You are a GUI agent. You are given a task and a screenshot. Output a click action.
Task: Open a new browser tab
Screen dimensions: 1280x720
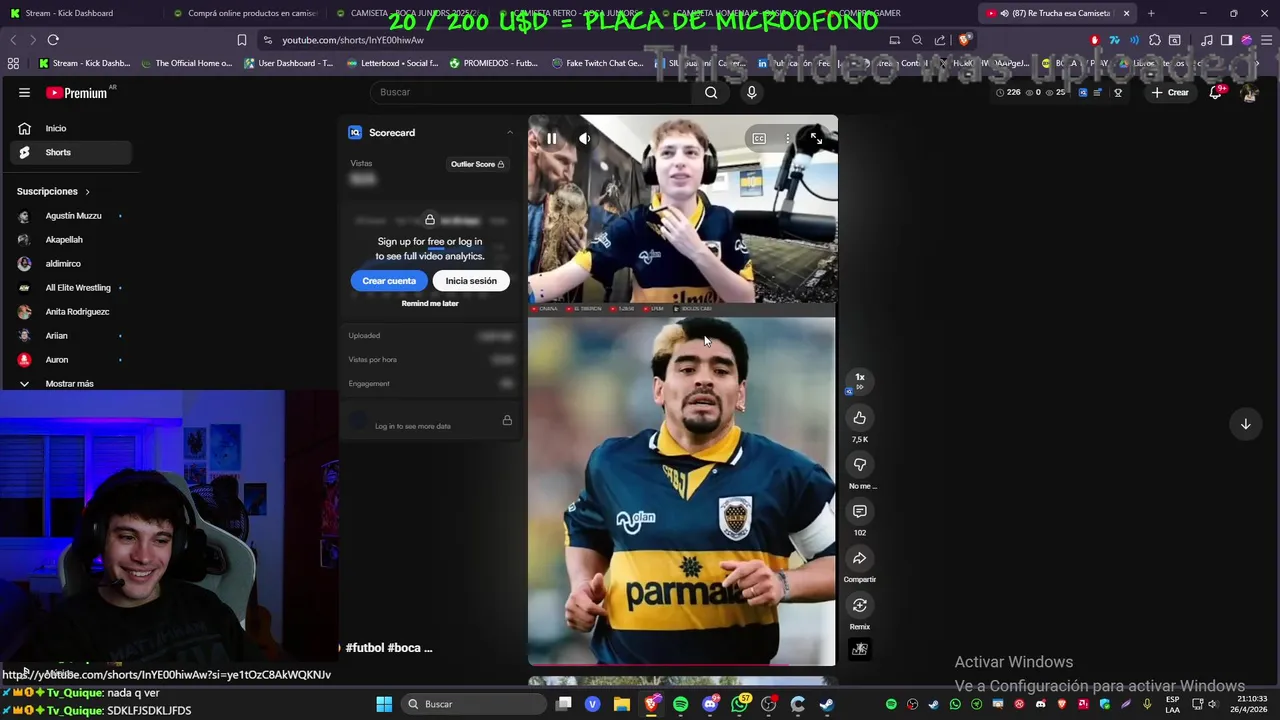click(x=1151, y=13)
